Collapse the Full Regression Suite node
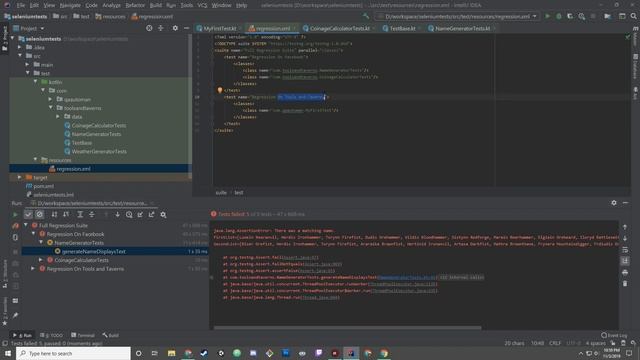Screen dimensions: 640x360 (x=26, y=225)
